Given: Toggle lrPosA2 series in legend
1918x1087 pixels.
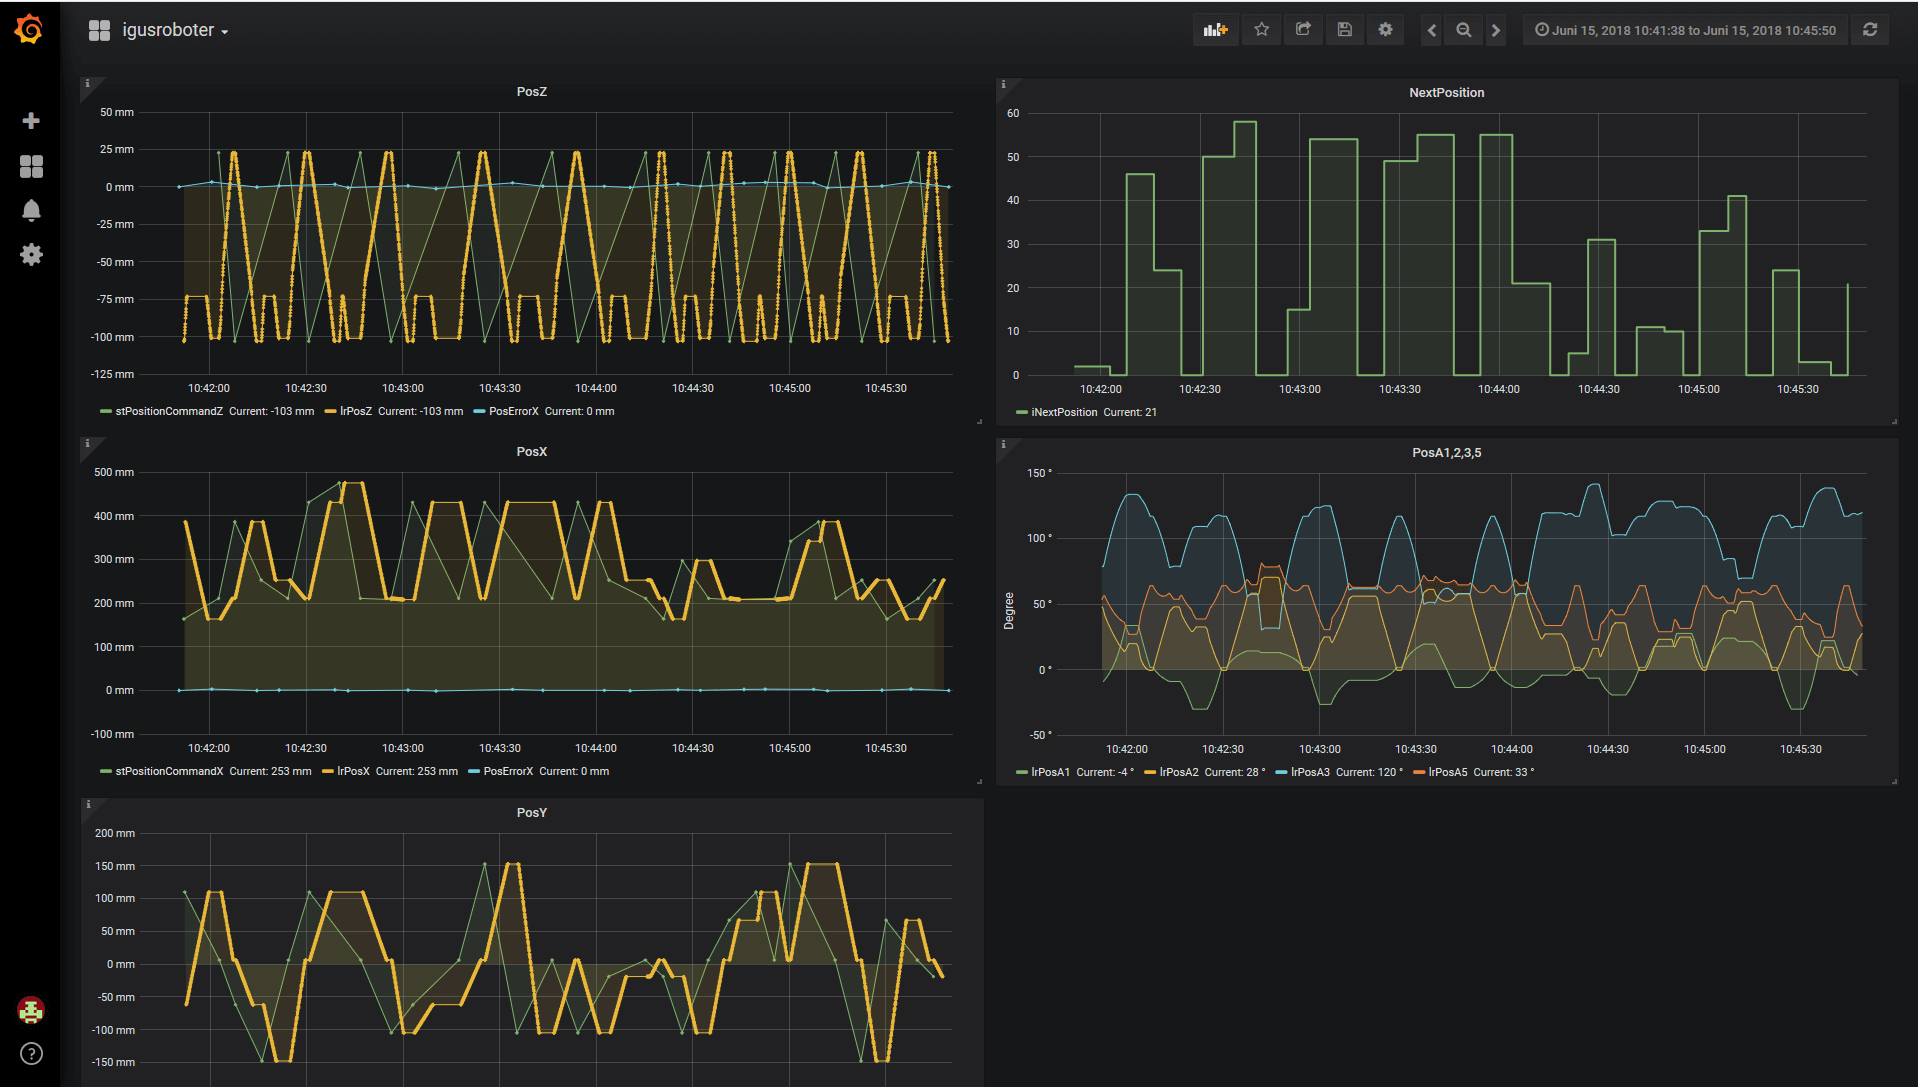Looking at the screenshot, I should point(1179,772).
